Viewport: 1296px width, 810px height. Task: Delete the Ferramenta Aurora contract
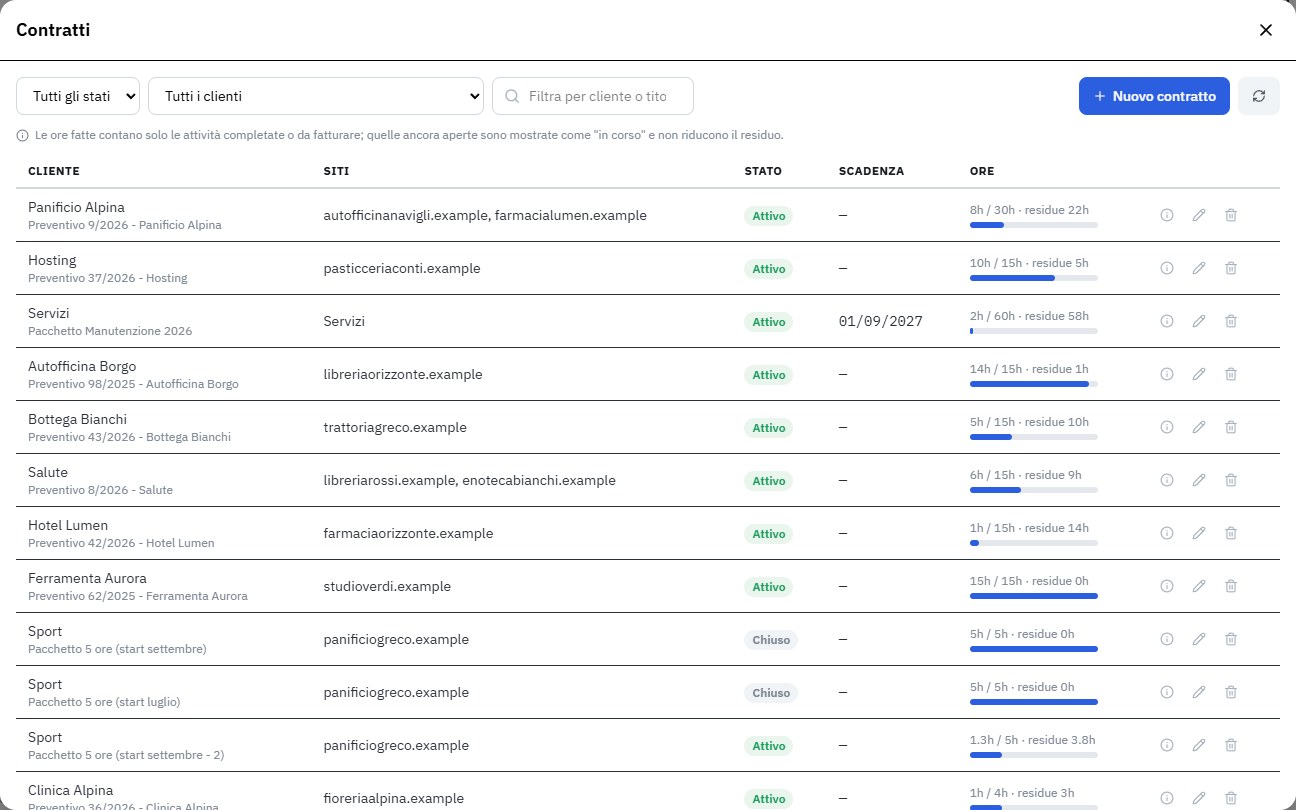click(1231, 586)
